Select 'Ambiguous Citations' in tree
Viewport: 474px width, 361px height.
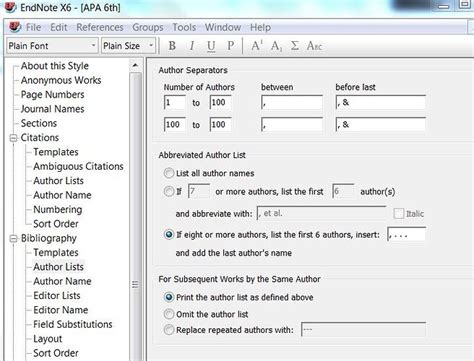tap(78, 166)
